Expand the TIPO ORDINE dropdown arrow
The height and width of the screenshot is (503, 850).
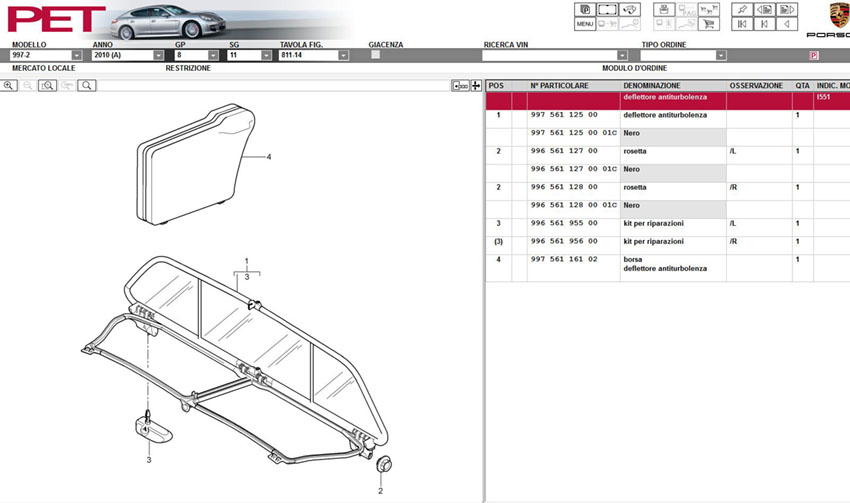[x=720, y=55]
